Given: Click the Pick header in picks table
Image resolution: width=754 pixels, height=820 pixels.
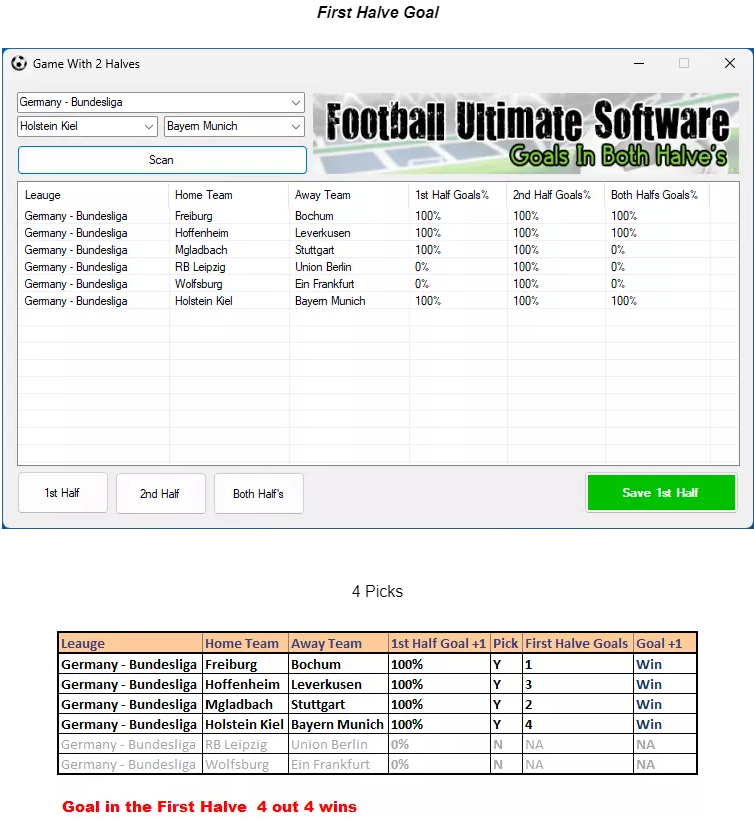Looking at the screenshot, I should (505, 643).
